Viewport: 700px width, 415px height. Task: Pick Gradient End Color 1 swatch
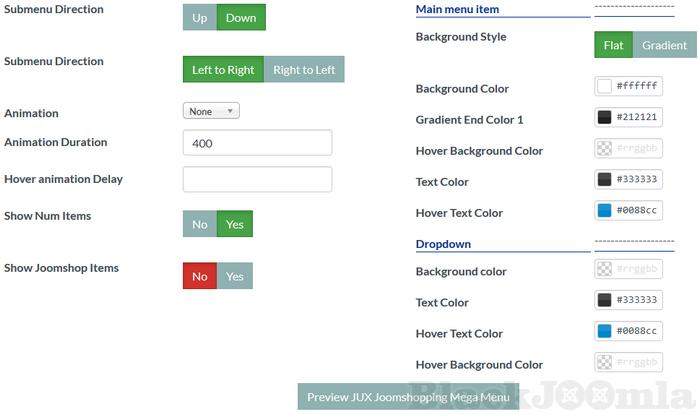604,118
